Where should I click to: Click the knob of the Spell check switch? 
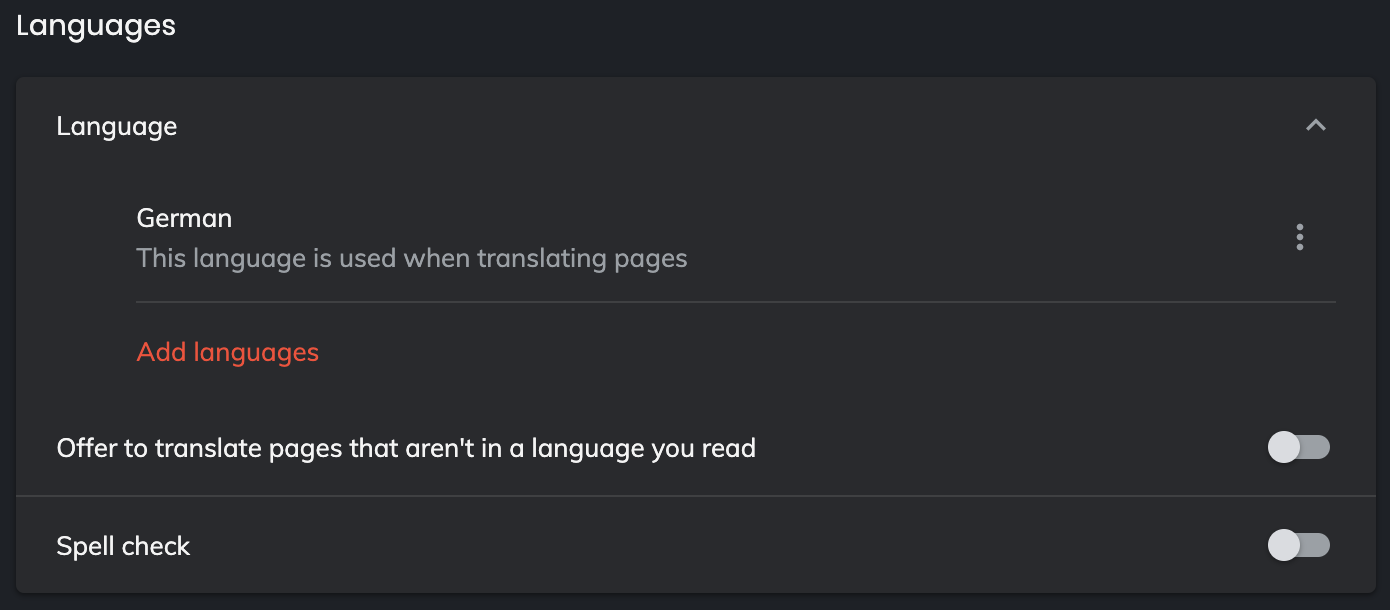(1284, 545)
